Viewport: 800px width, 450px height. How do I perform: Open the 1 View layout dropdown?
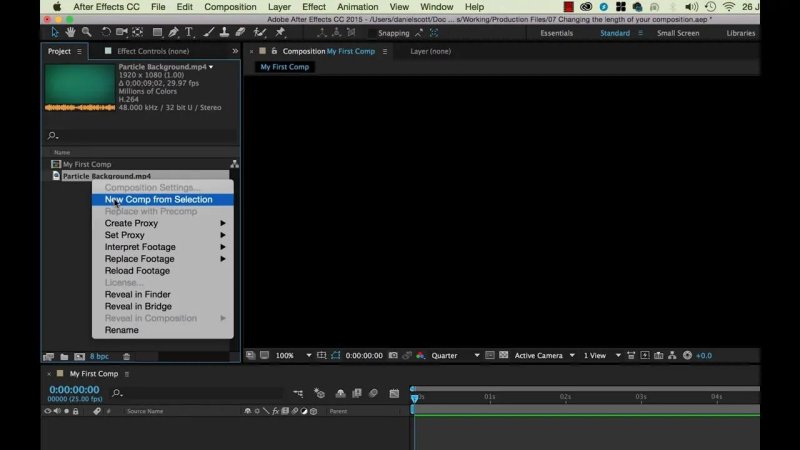(x=602, y=356)
